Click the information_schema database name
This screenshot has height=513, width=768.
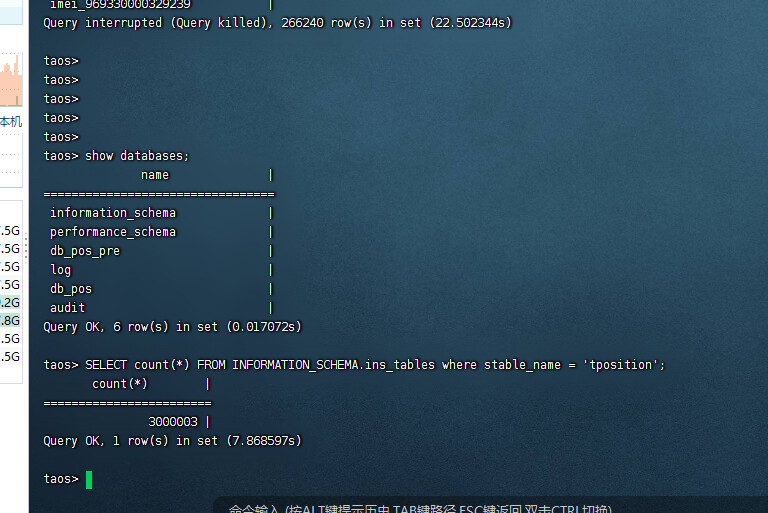pyautogui.click(x=112, y=213)
